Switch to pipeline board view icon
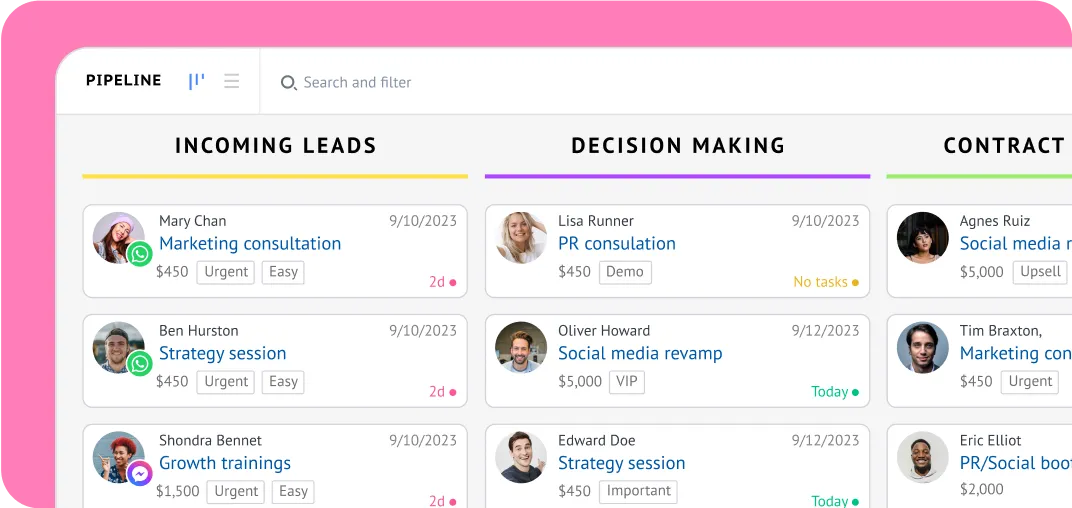The width and height of the screenshot is (1072, 508). point(196,81)
